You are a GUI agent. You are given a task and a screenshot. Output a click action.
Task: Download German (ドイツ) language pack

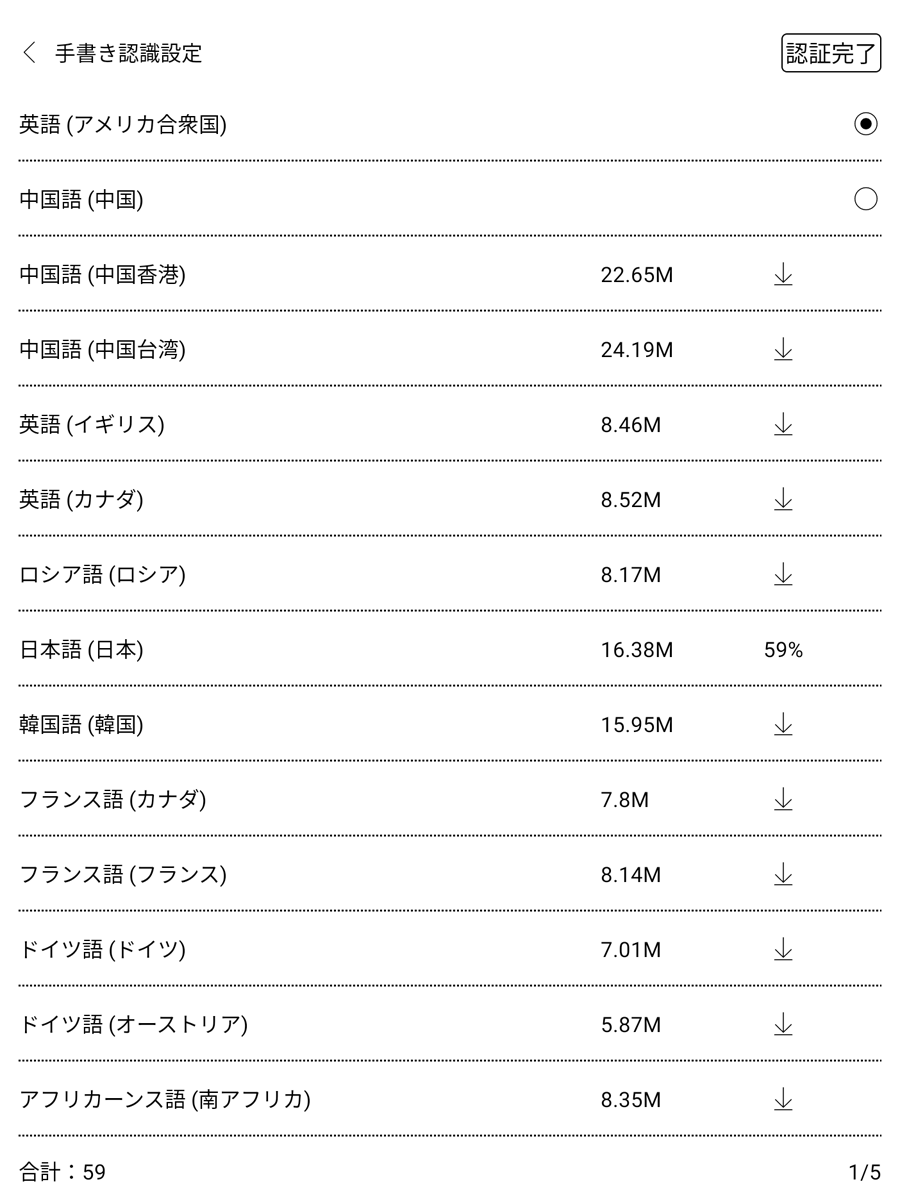[x=783, y=950]
